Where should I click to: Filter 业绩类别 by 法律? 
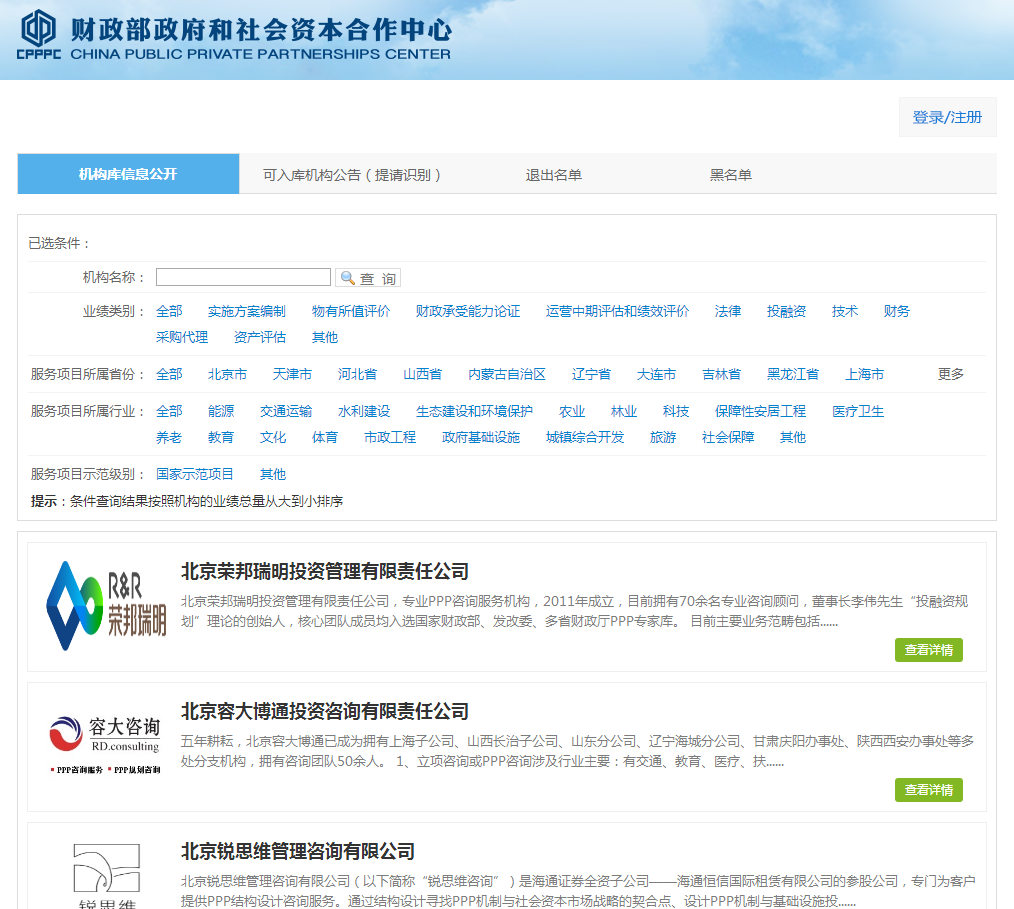(x=728, y=311)
